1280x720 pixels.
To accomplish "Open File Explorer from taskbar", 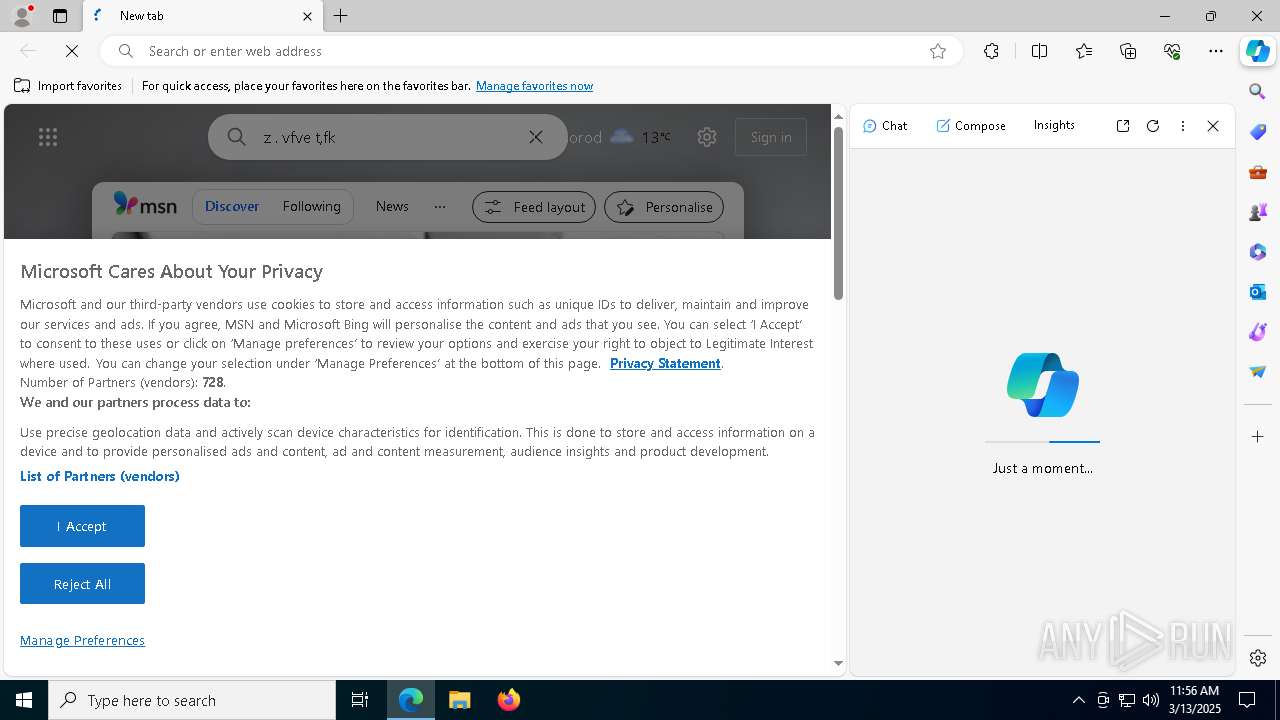I will pyautogui.click(x=459, y=700).
